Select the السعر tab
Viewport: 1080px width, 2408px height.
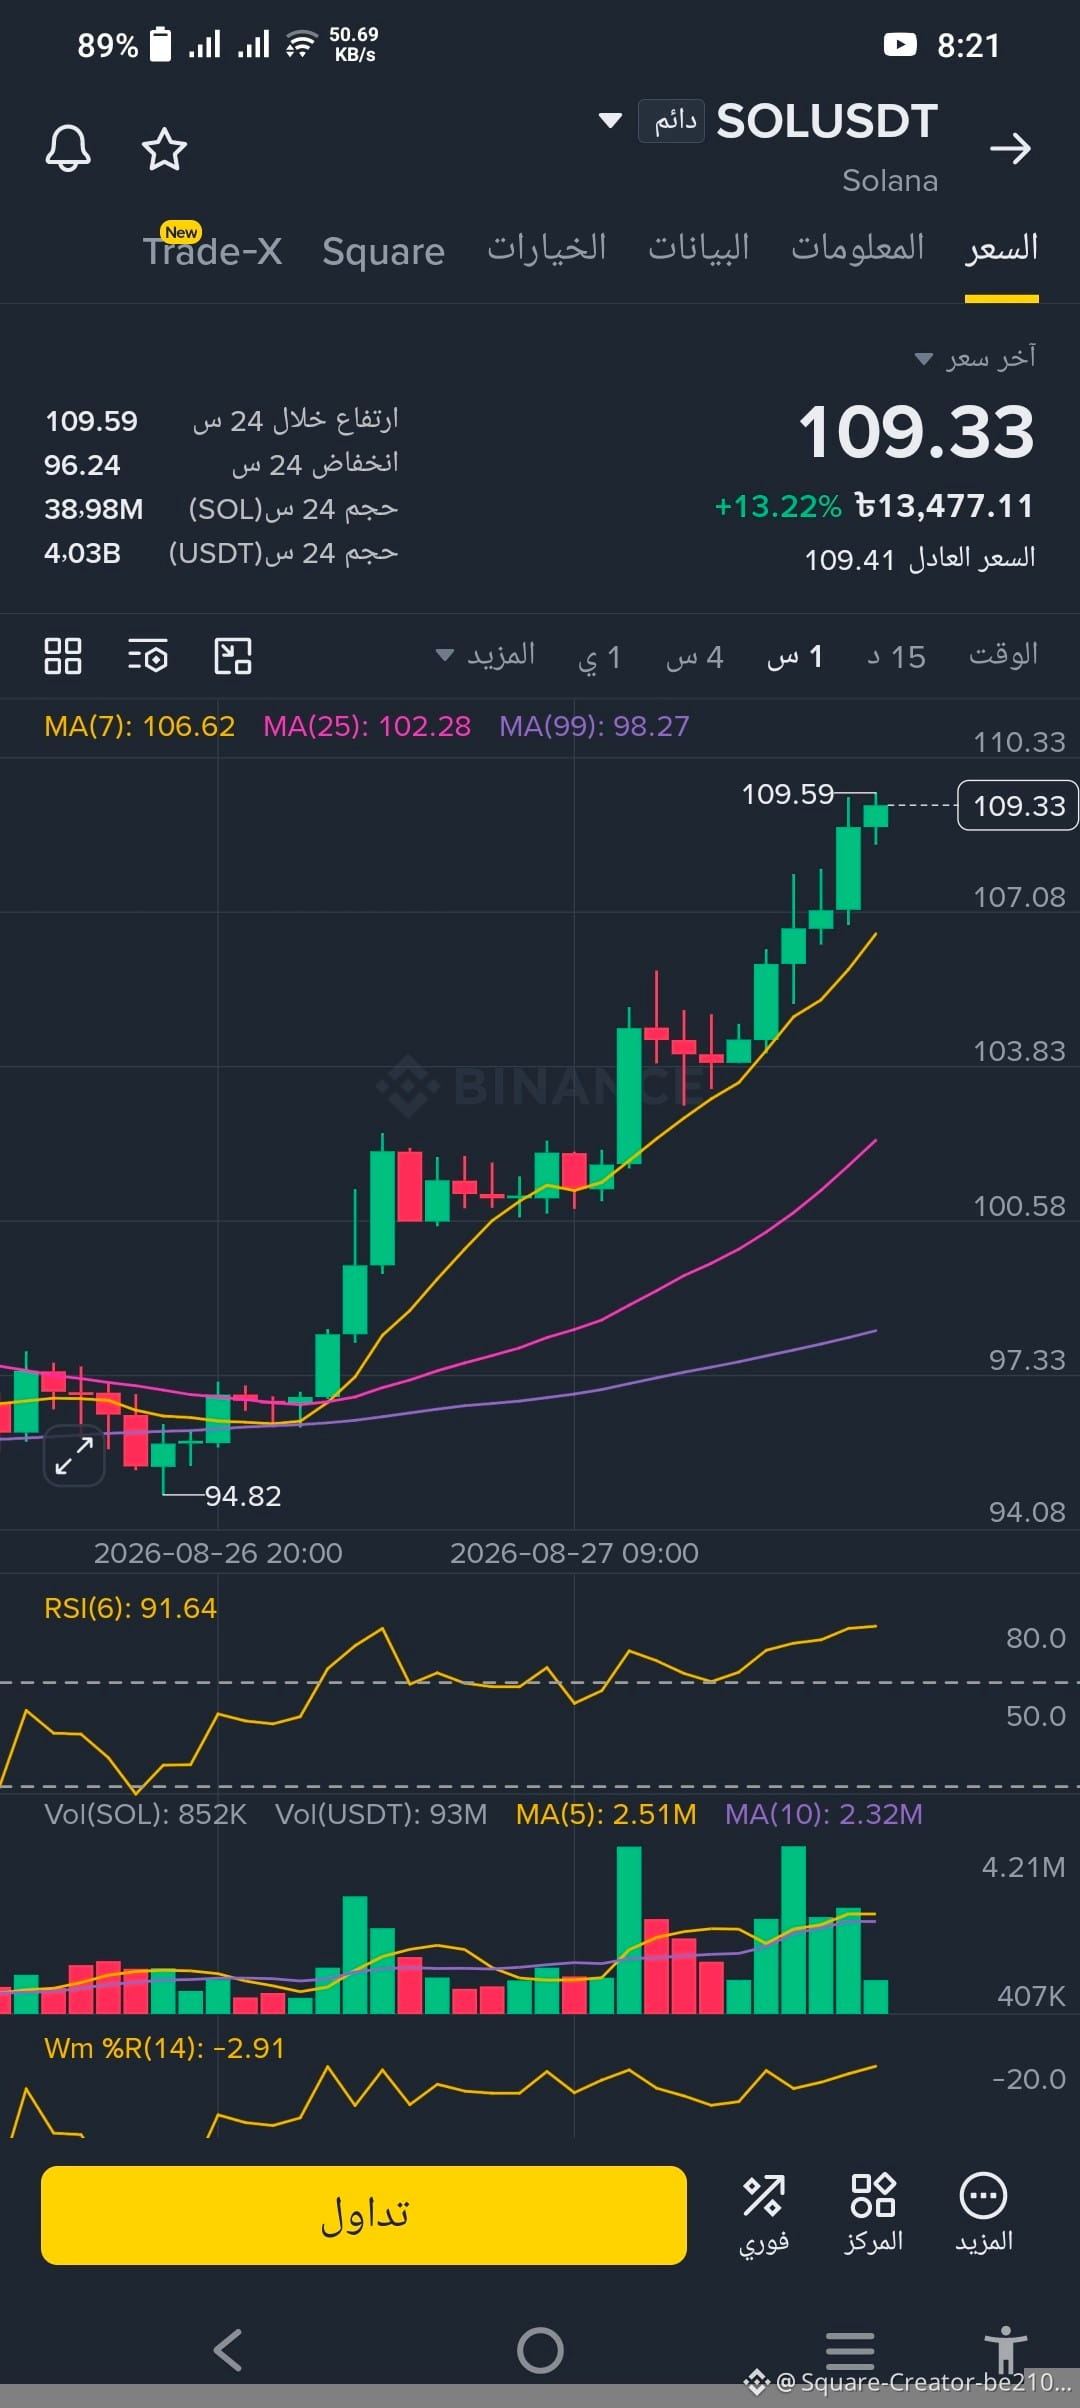click(x=1002, y=248)
